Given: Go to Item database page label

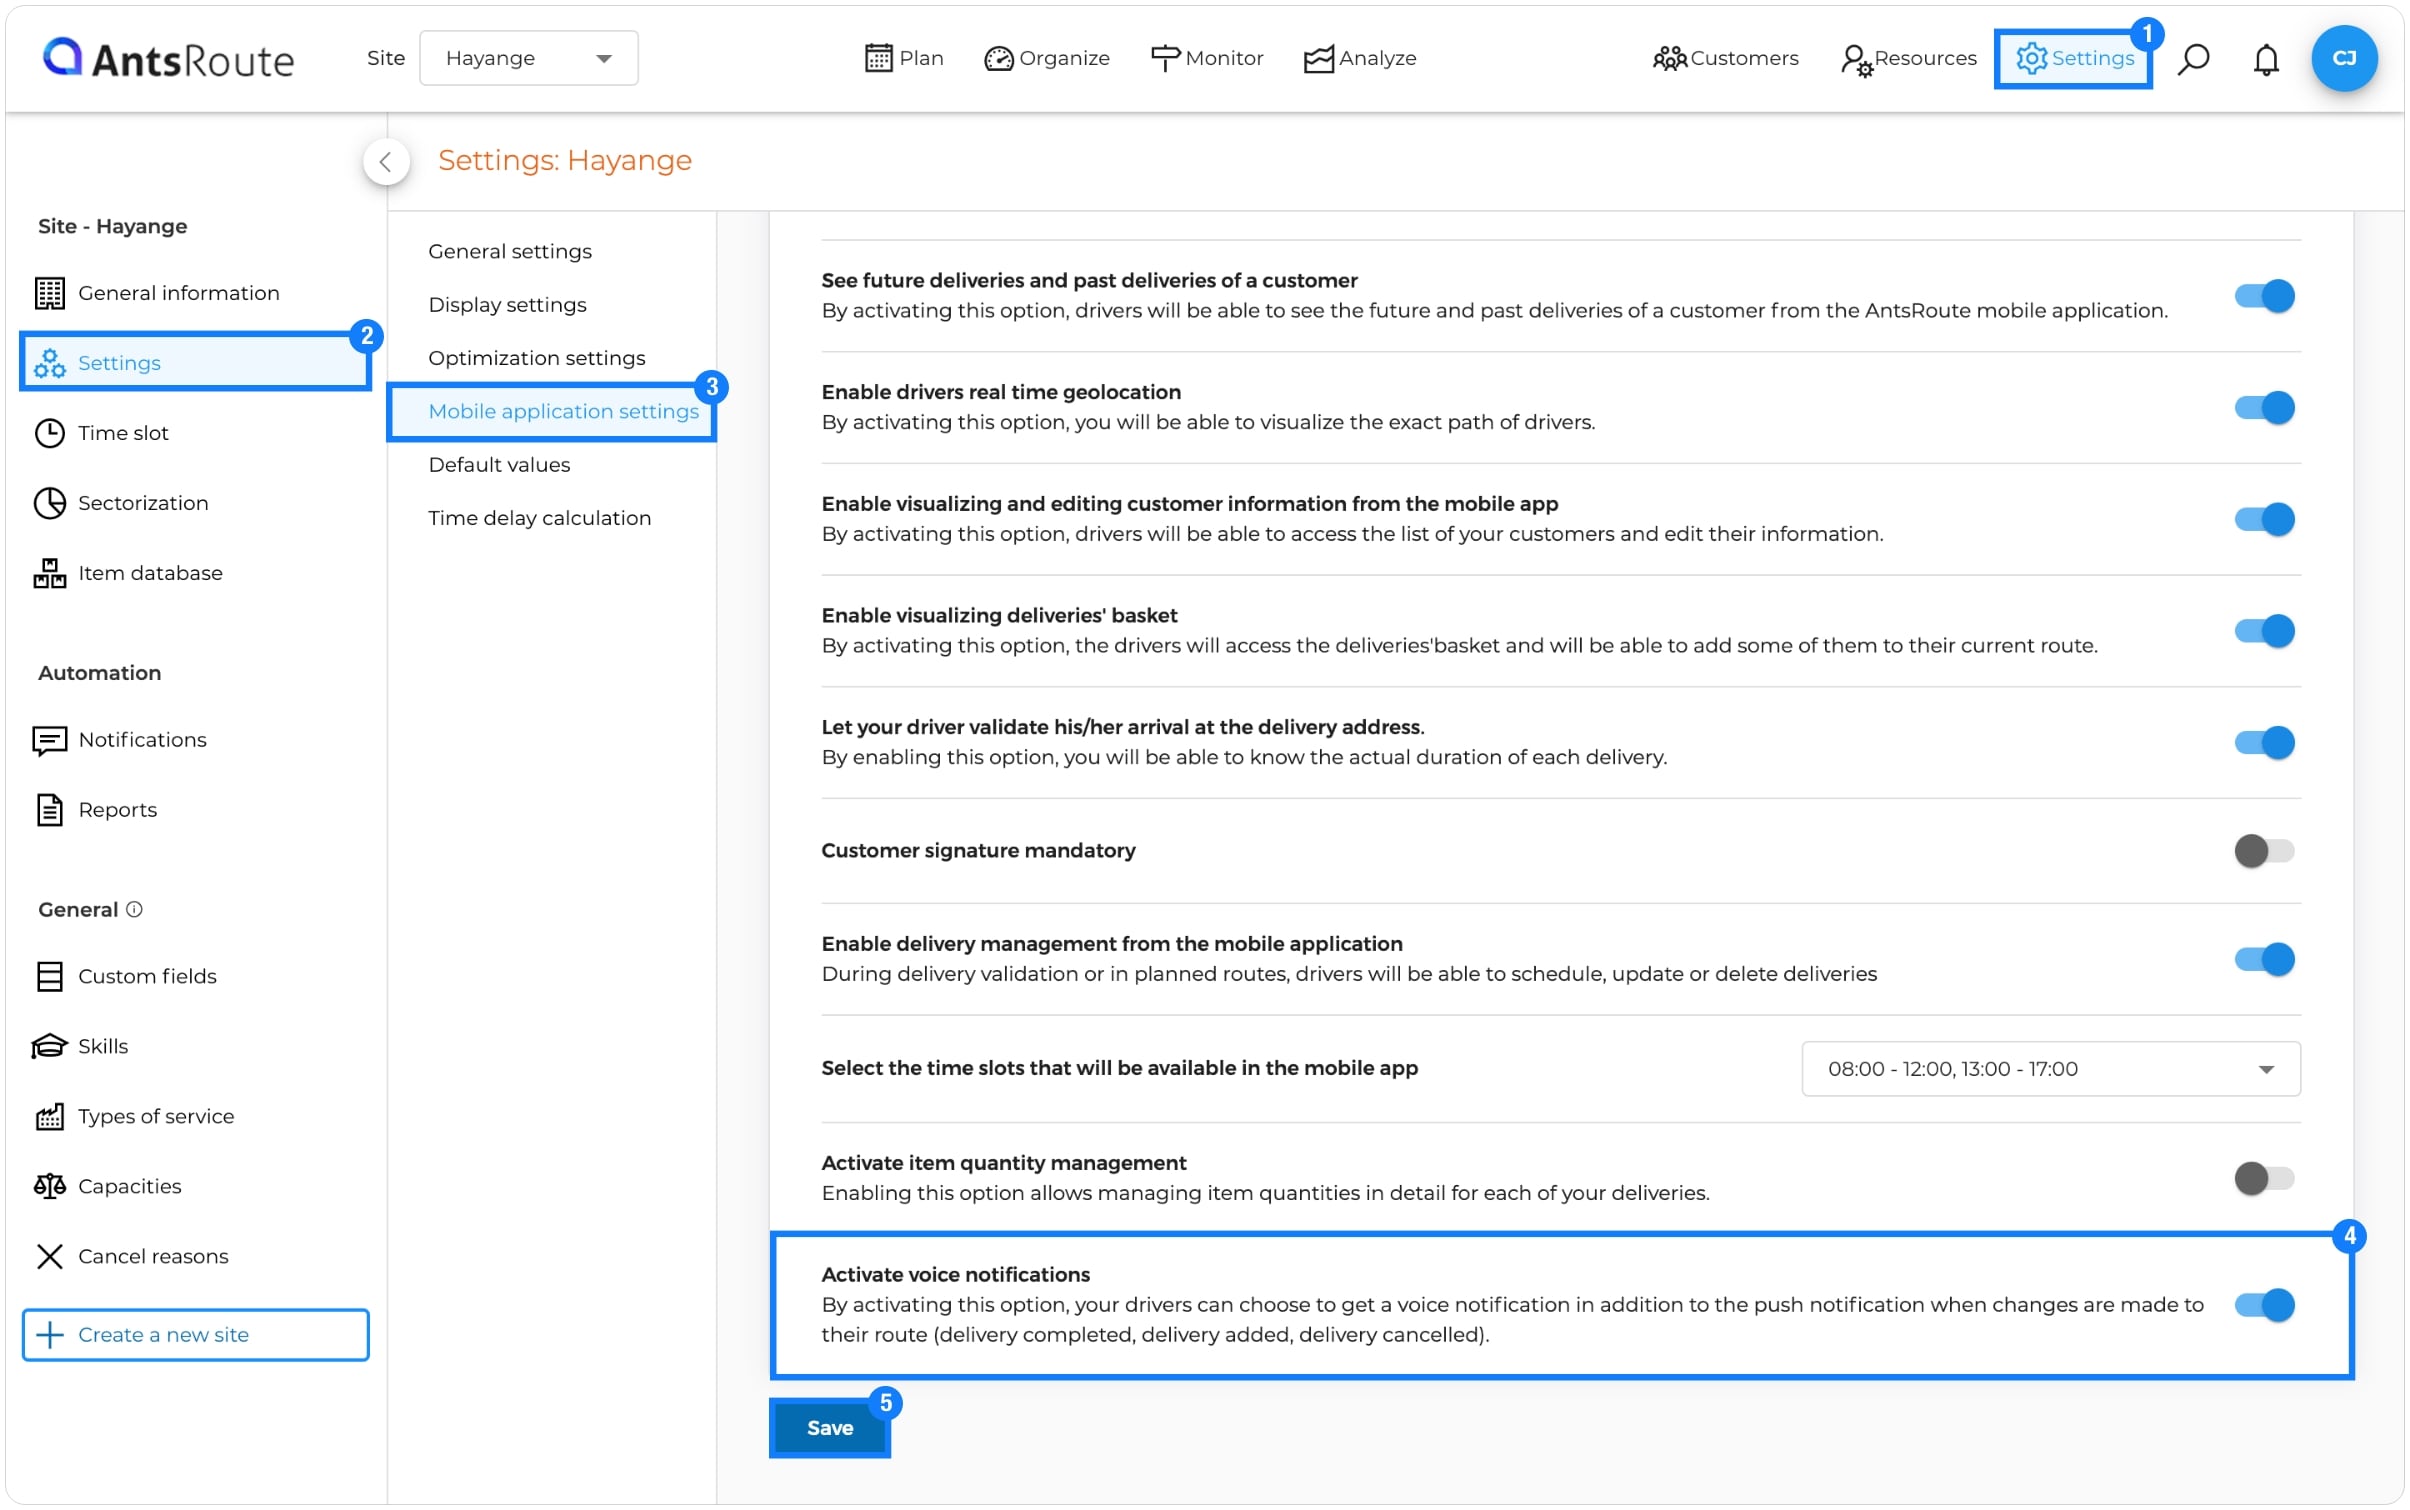Looking at the screenshot, I should coord(150,573).
